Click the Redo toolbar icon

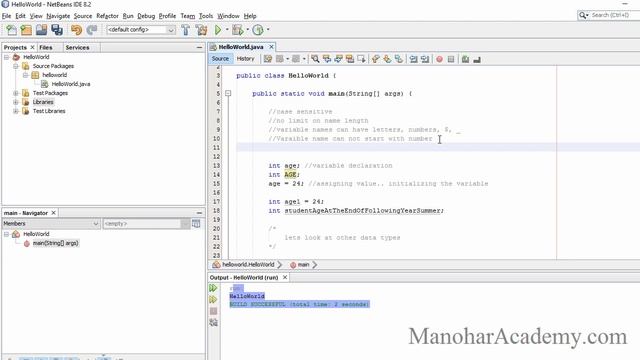point(92,30)
